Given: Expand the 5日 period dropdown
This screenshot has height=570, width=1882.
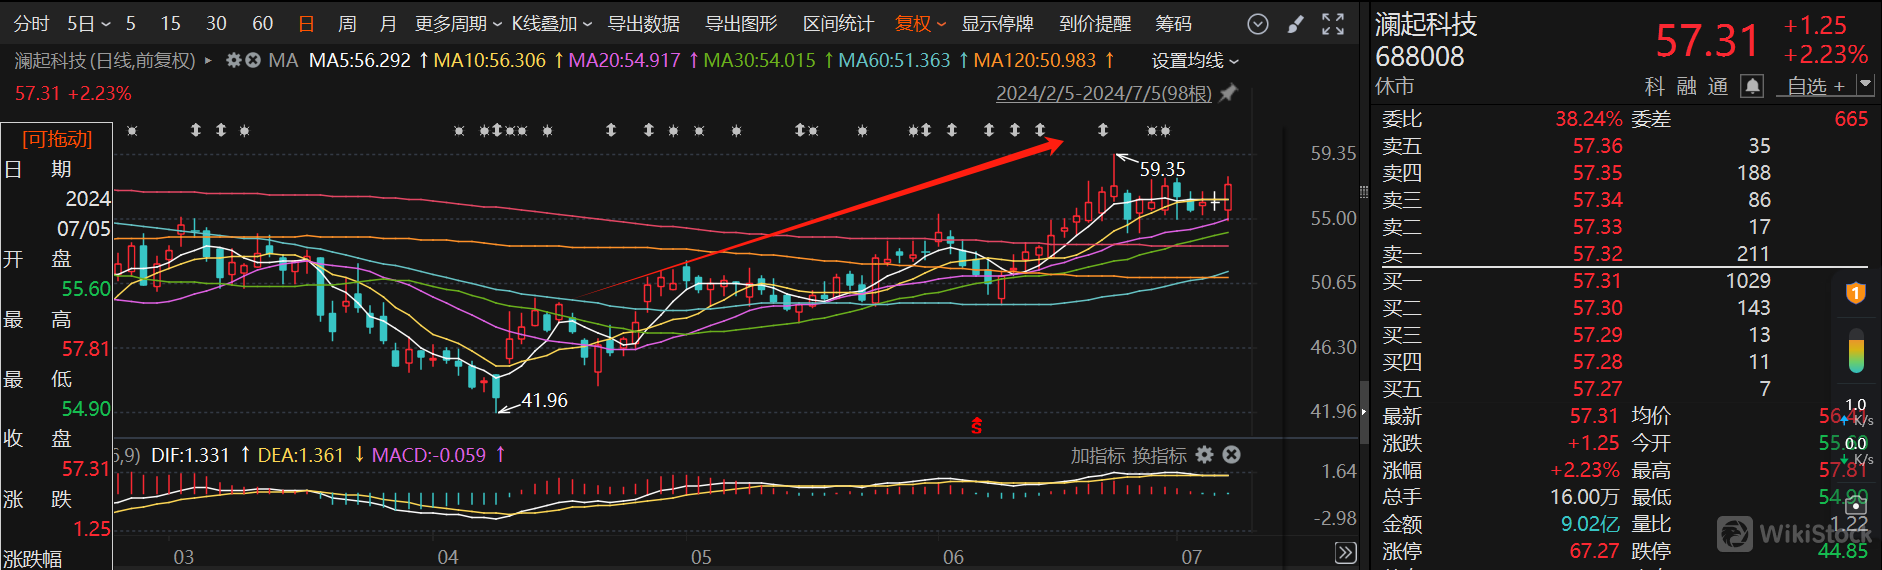Looking at the screenshot, I should click(x=89, y=24).
